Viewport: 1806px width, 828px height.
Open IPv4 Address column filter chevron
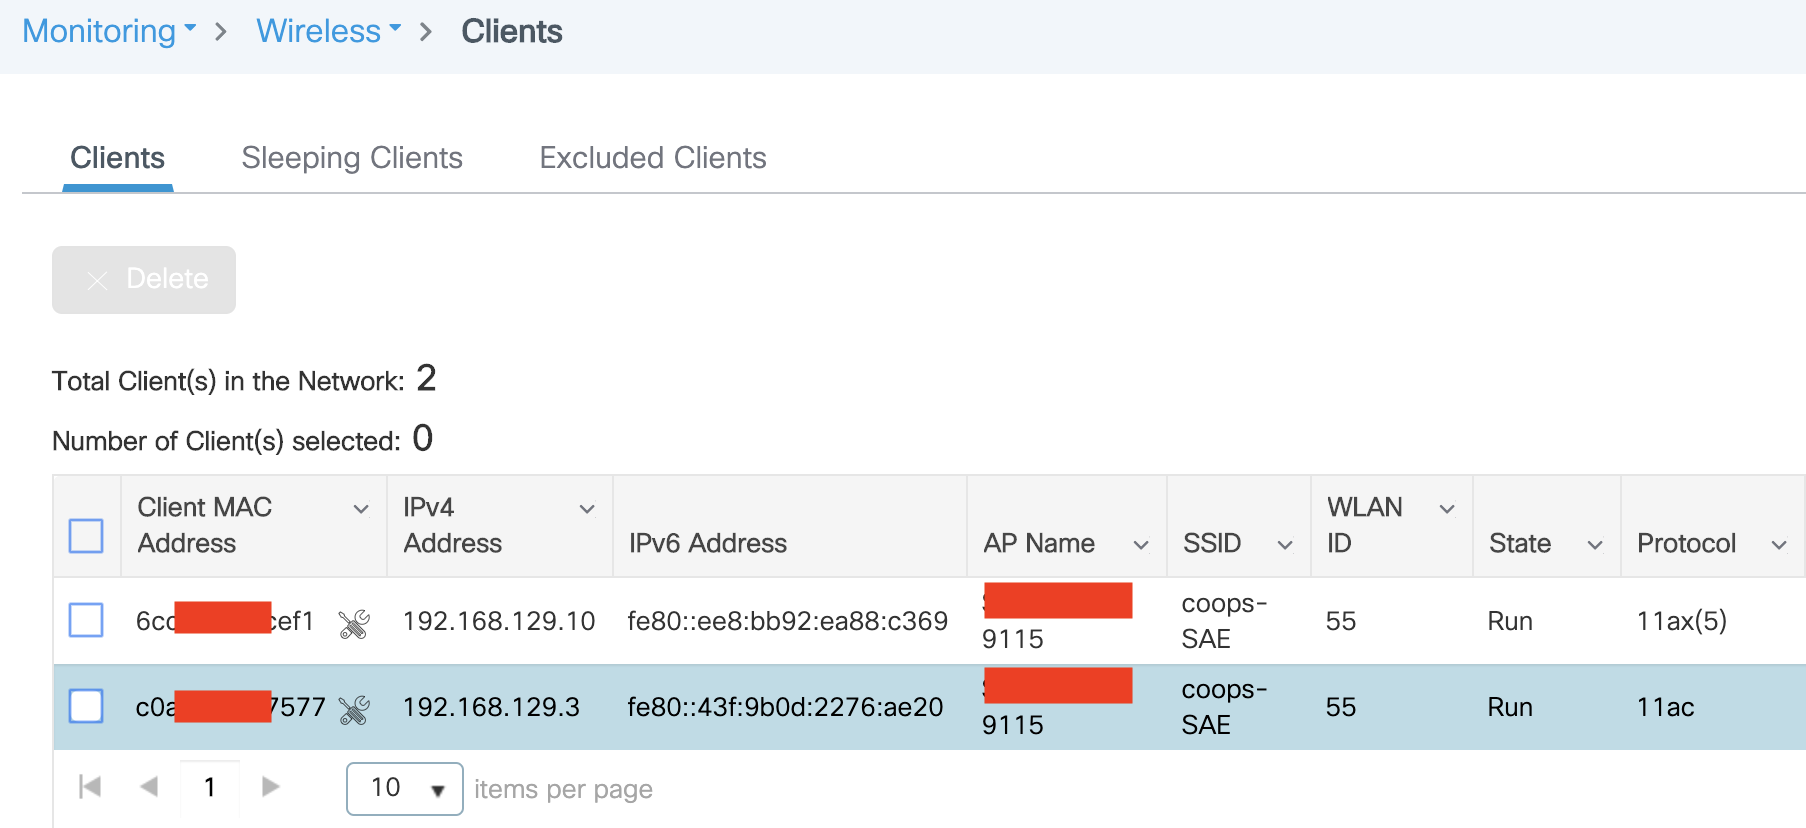(587, 509)
